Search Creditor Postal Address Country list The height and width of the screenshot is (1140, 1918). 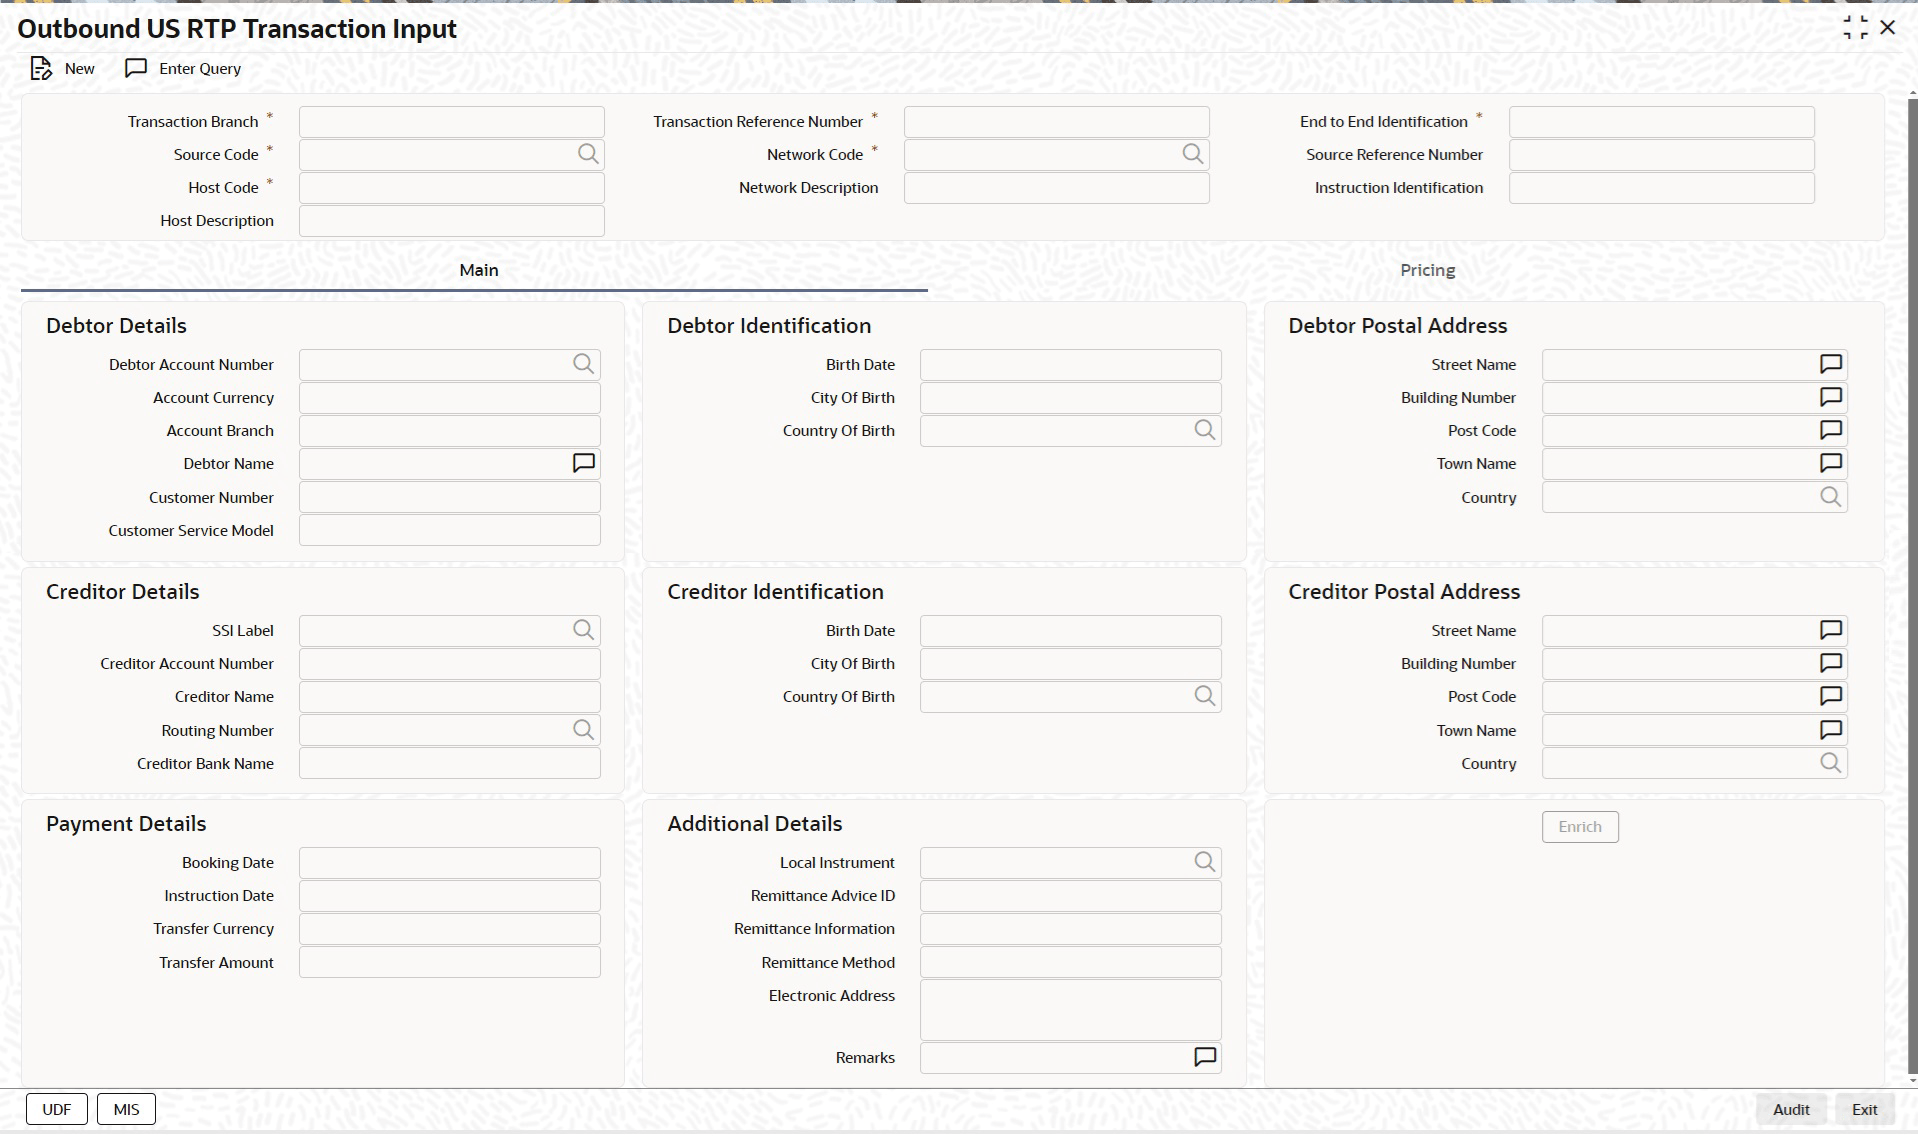coord(1830,763)
